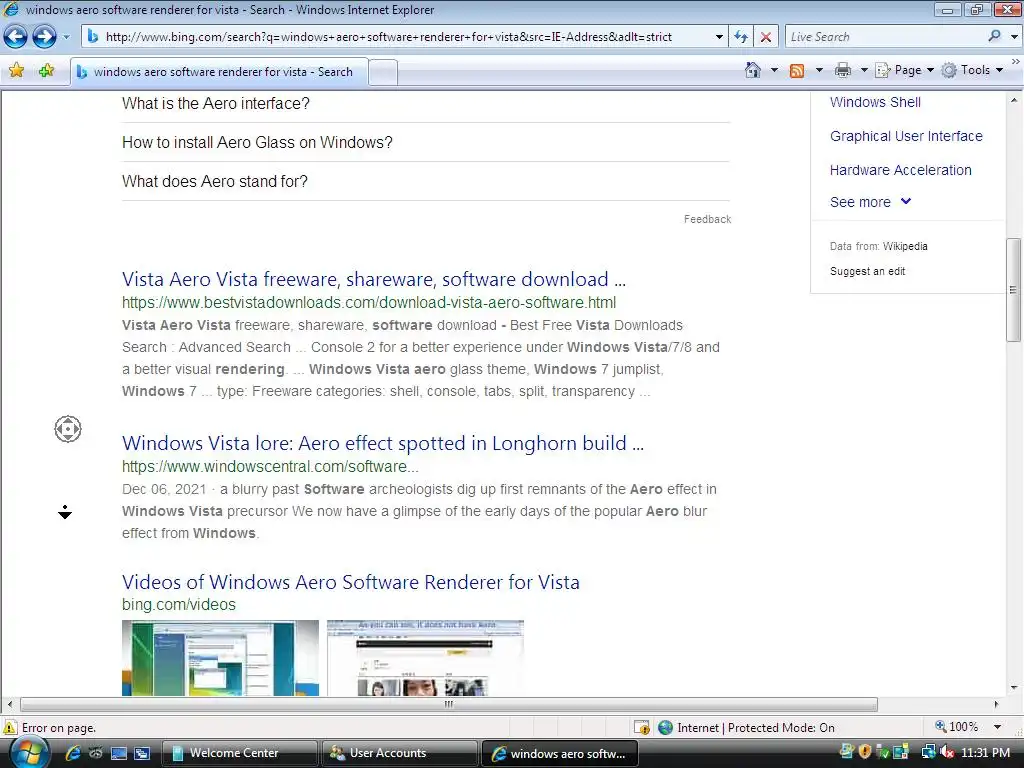1024x768 pixels.
Task: Click the 'Internet | Protected Mode: On' zone
Action: click(x=746, y=728)
